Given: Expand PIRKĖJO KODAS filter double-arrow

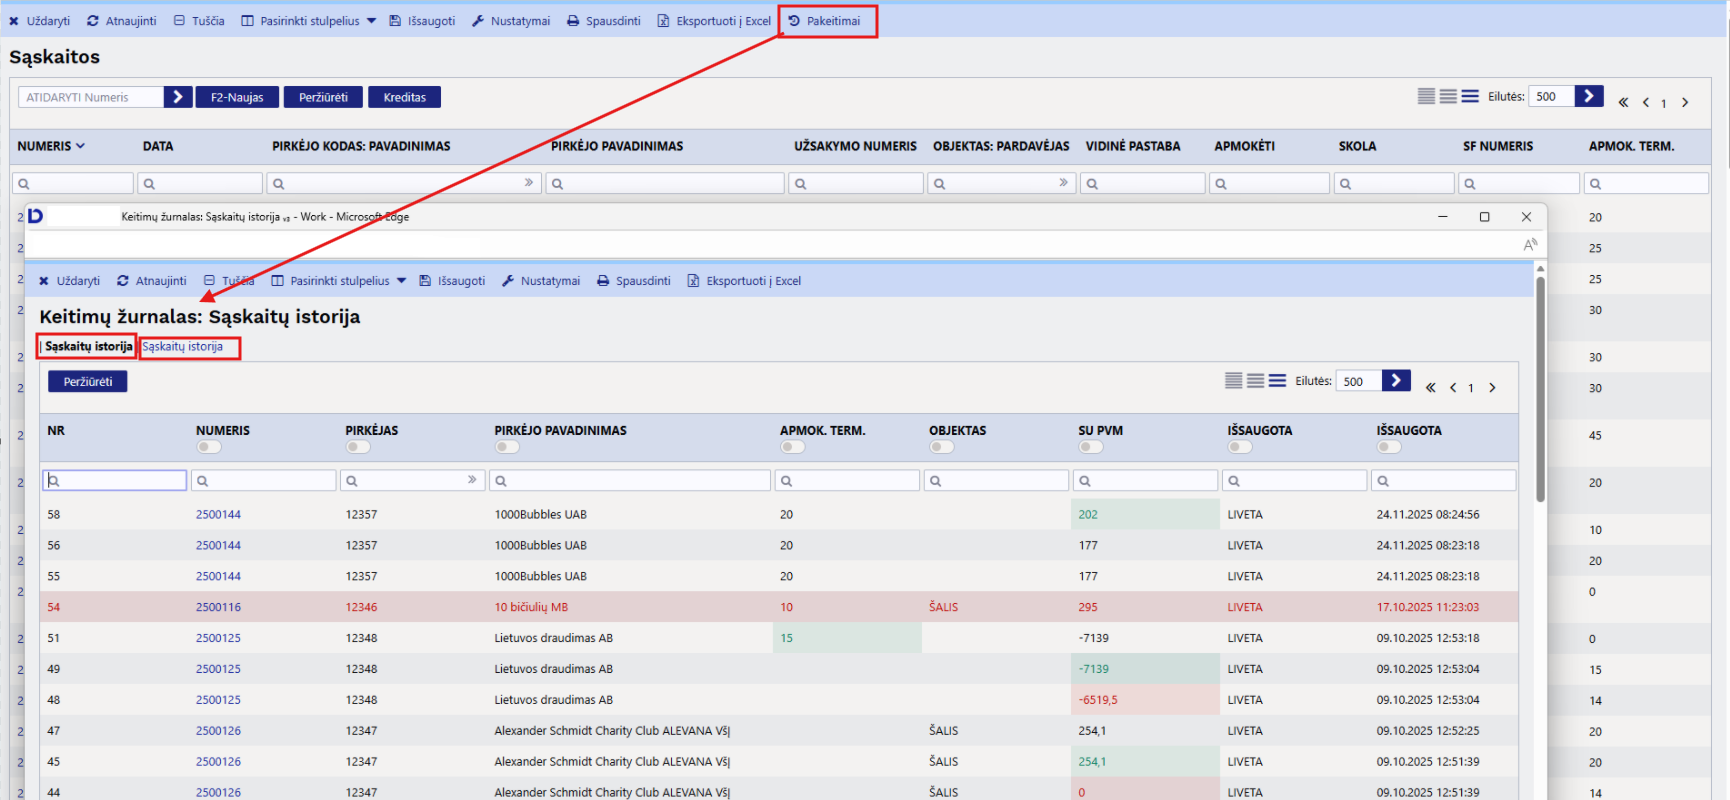Looking at the screenshot, I should (528, 183).
